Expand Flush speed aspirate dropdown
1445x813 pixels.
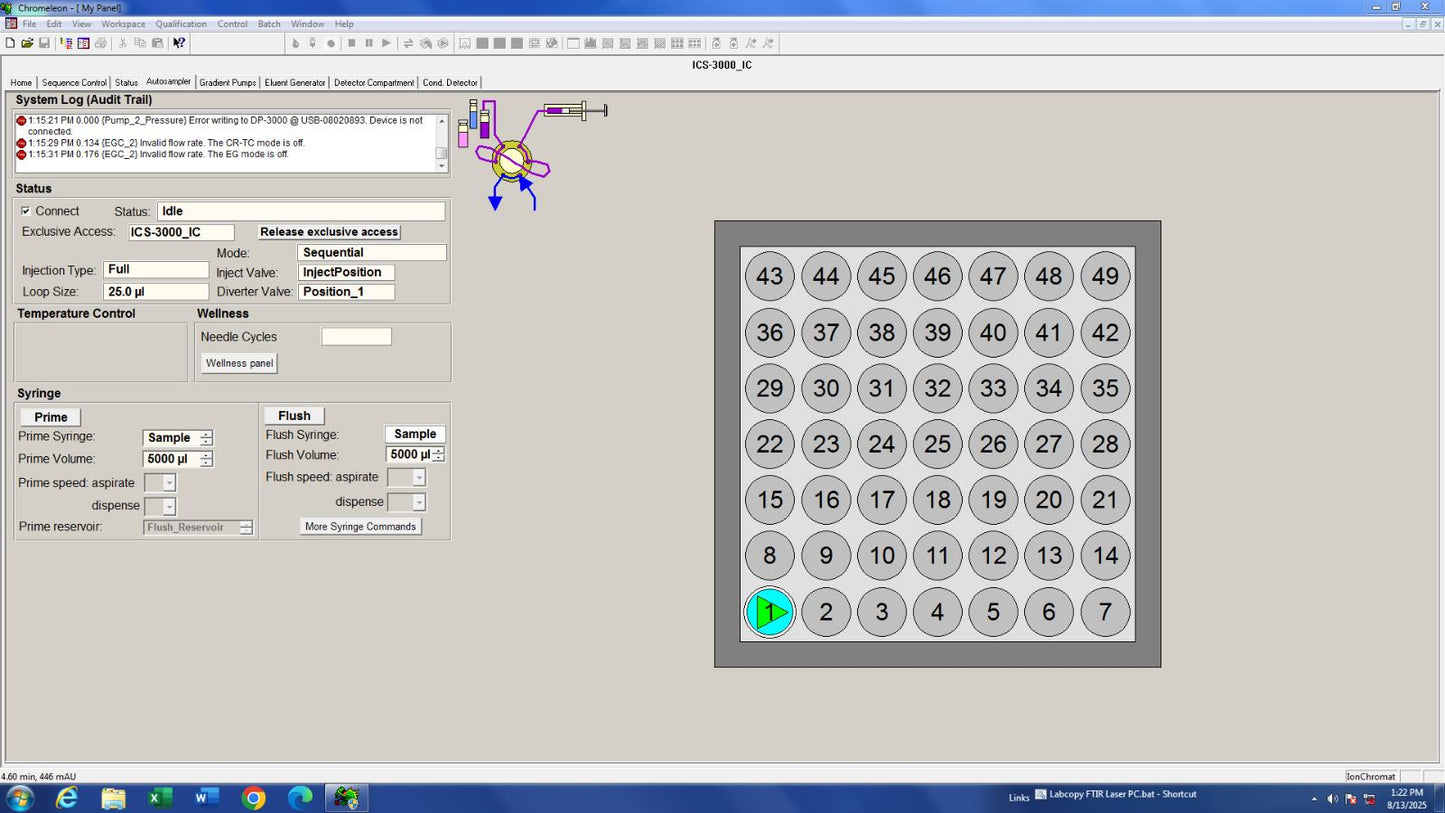pos(419,478)
